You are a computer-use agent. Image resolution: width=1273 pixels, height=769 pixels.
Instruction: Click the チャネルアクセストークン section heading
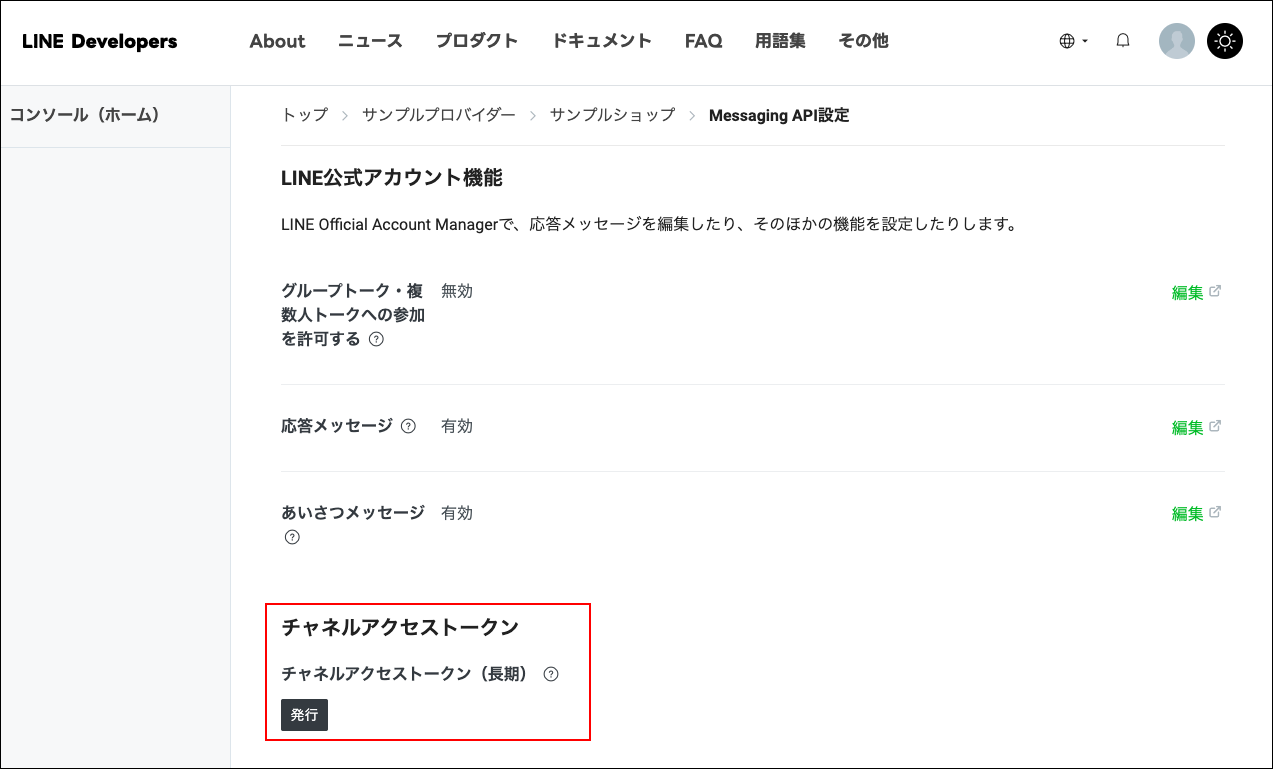[x=400, y=627]
